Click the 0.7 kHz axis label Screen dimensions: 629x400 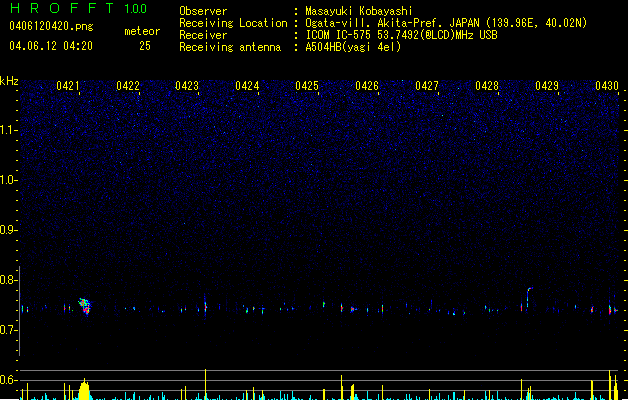8,330
